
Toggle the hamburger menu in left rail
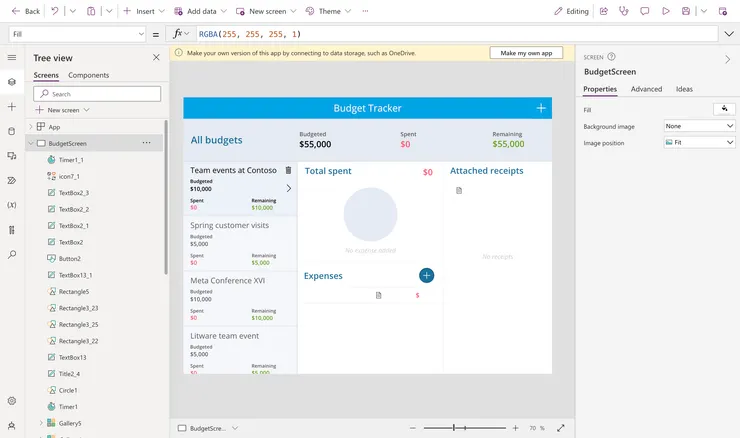(x=12, y=58)
